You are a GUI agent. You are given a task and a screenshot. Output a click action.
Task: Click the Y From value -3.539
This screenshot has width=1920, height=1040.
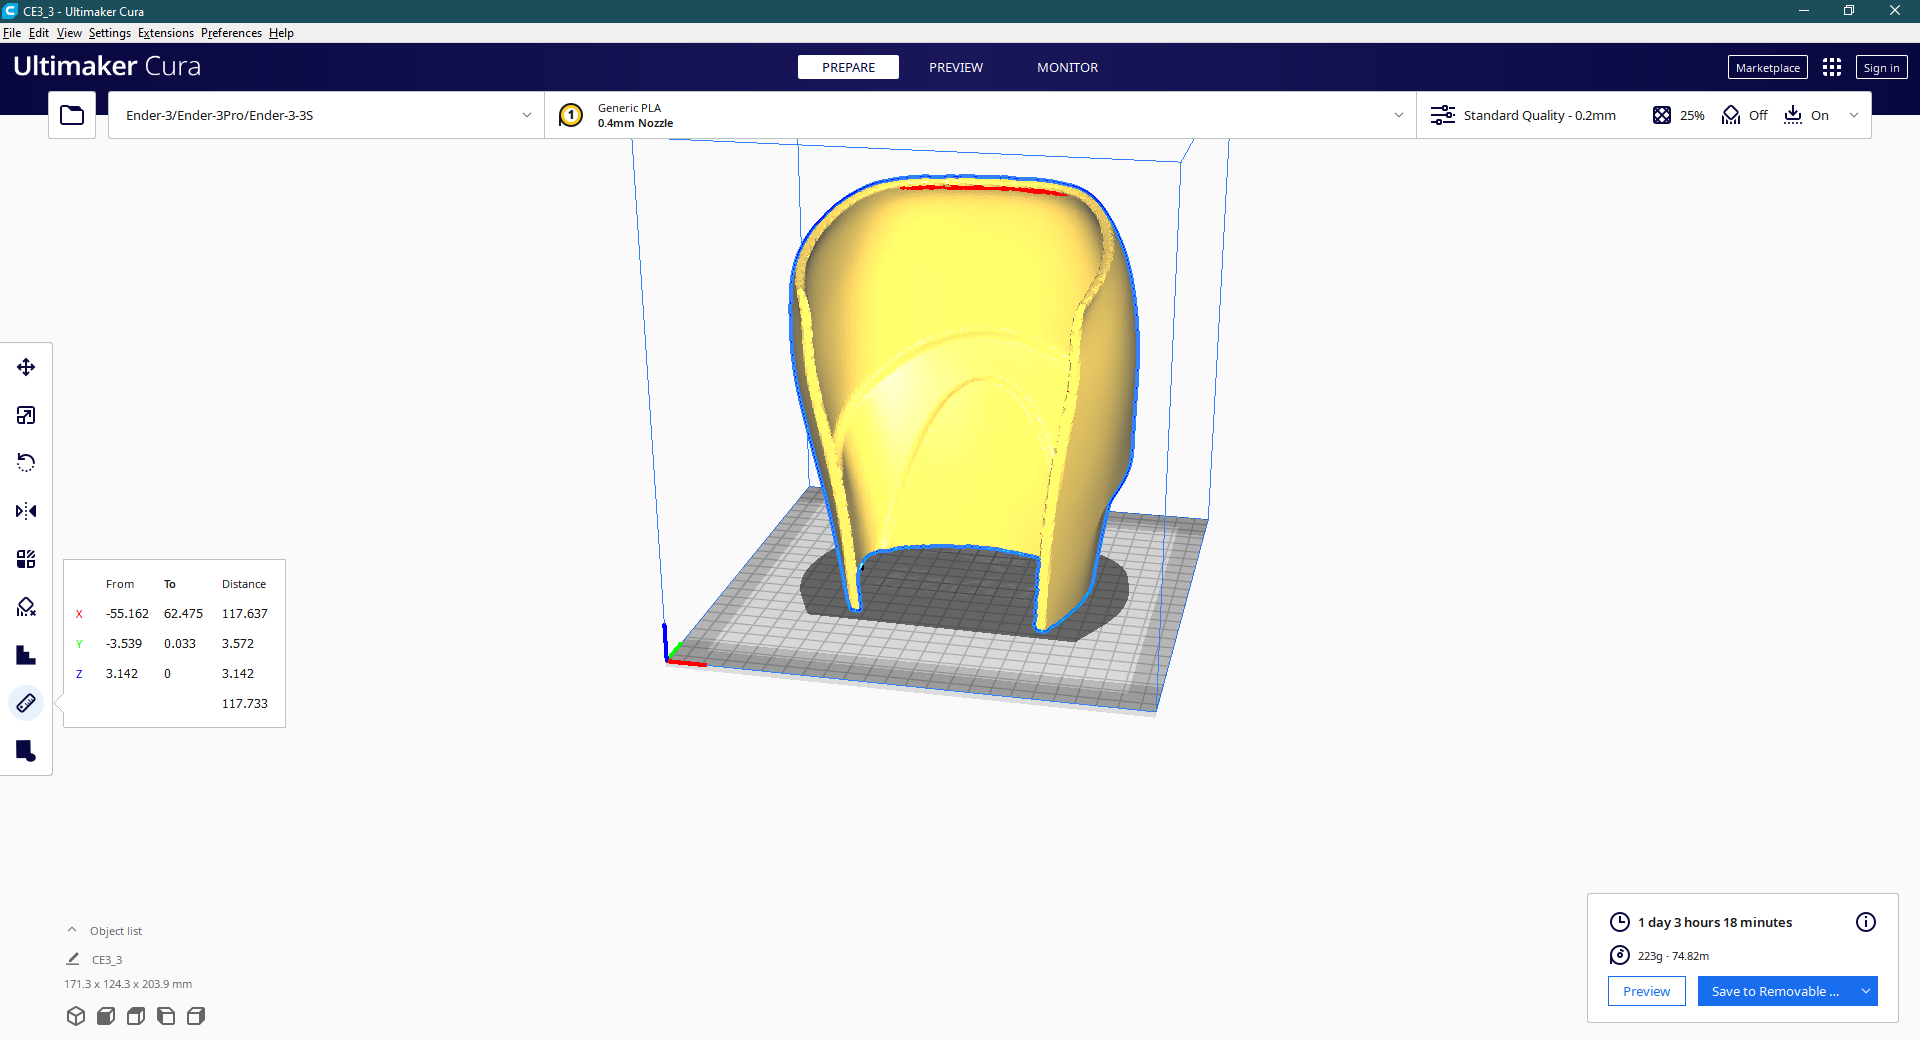[124, 644]
